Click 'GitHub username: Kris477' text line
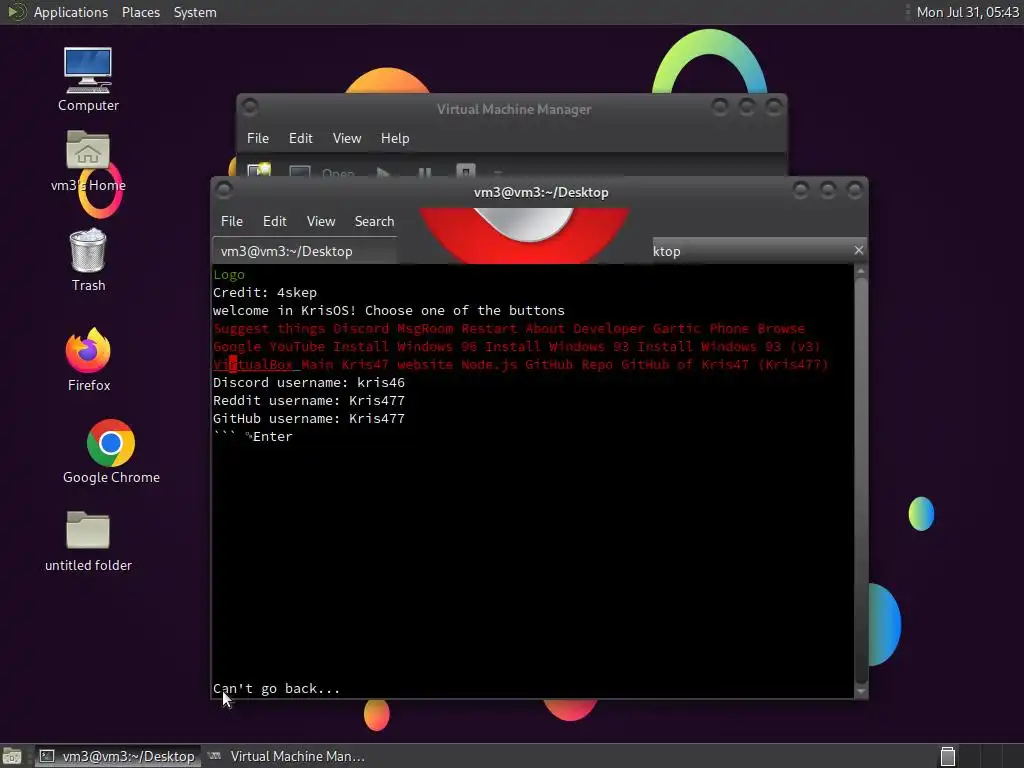Image resolution: width=1024 pixels, height=768 pixels. click(x=309, y=418)
